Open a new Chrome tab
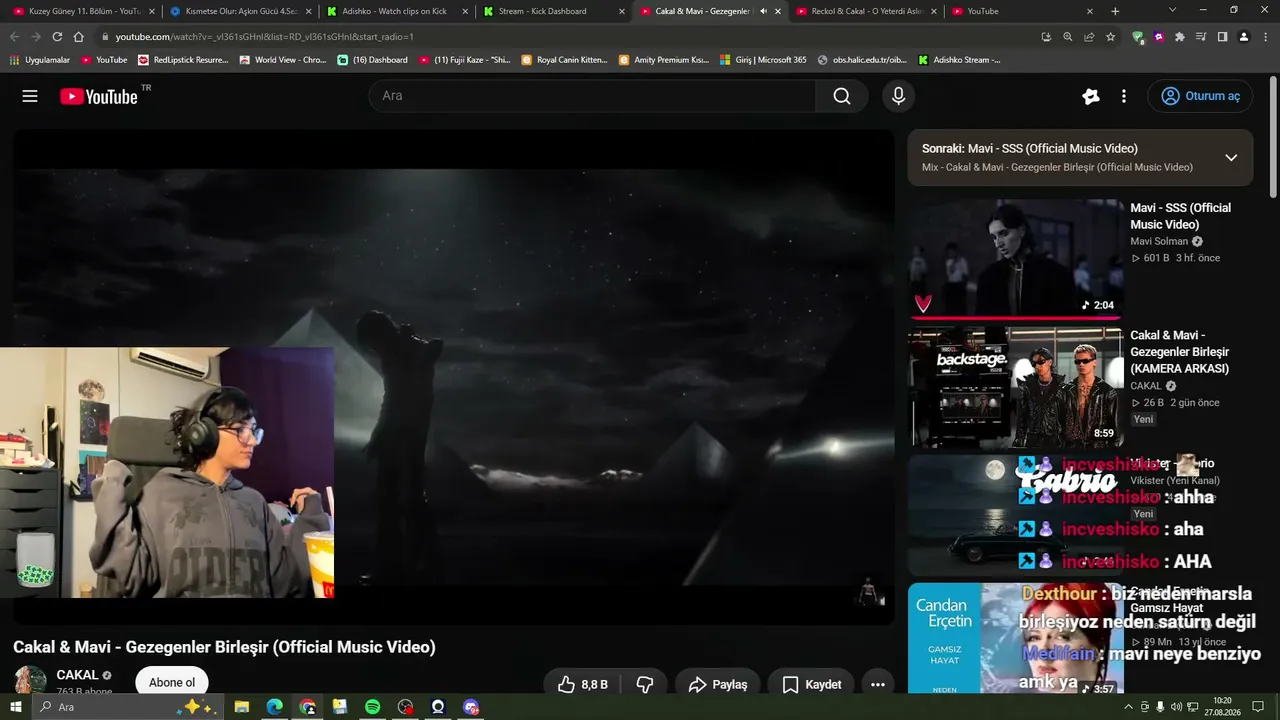This screenshot has width=1280, height=720. point(1115,11)
